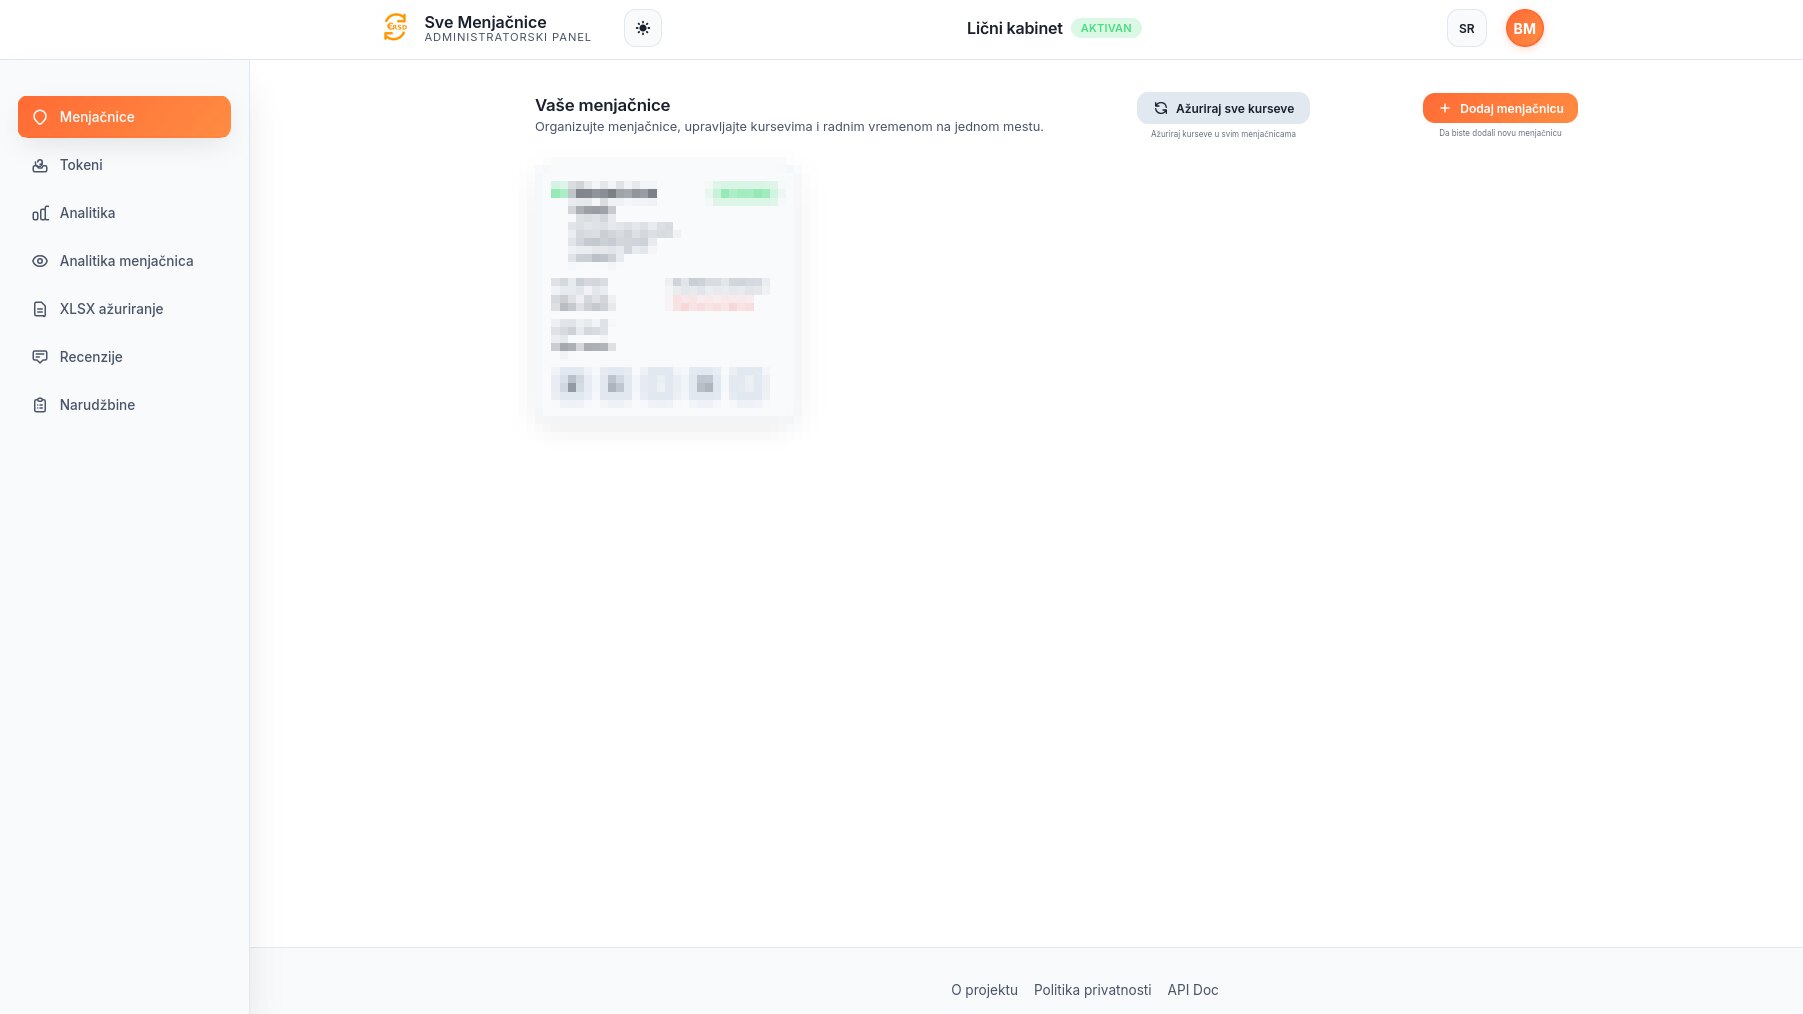Click the Analitika bar chart icon

click(40, 213)
